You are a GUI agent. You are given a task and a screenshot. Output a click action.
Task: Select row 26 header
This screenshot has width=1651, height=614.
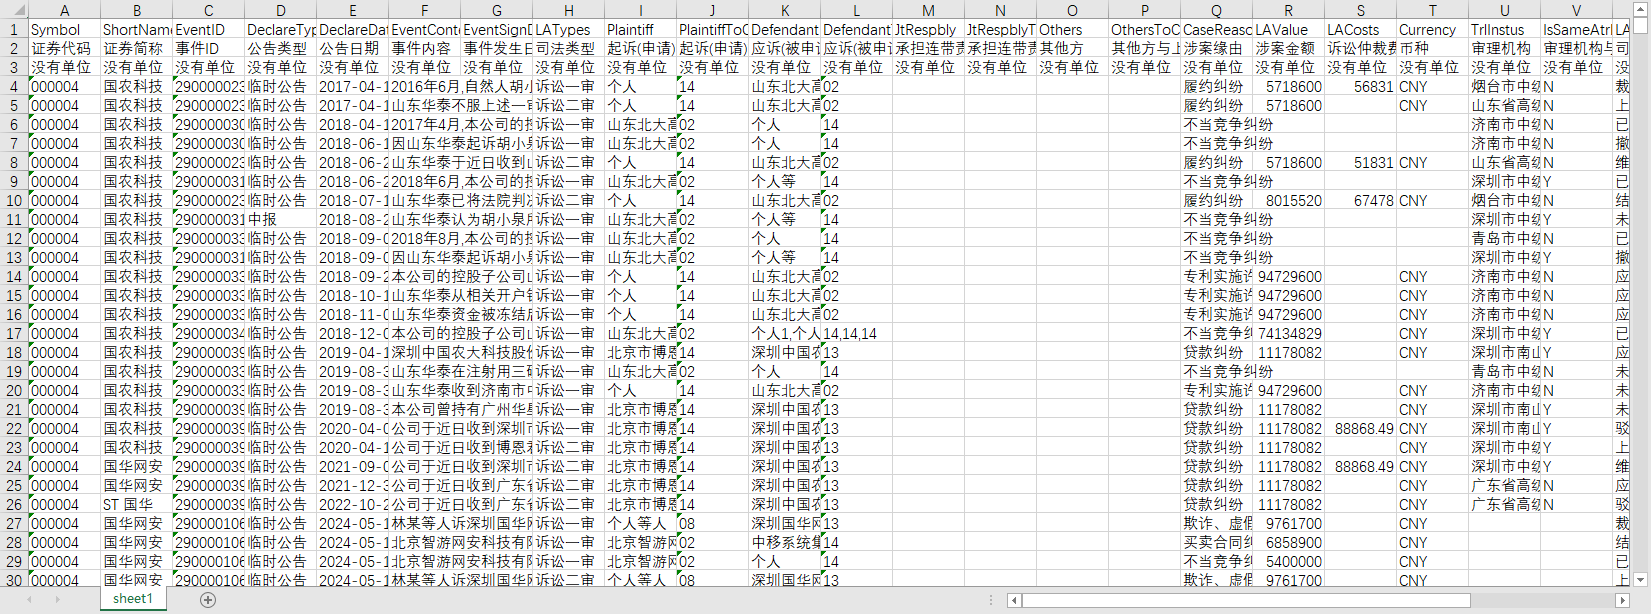[x=14, y=505]
